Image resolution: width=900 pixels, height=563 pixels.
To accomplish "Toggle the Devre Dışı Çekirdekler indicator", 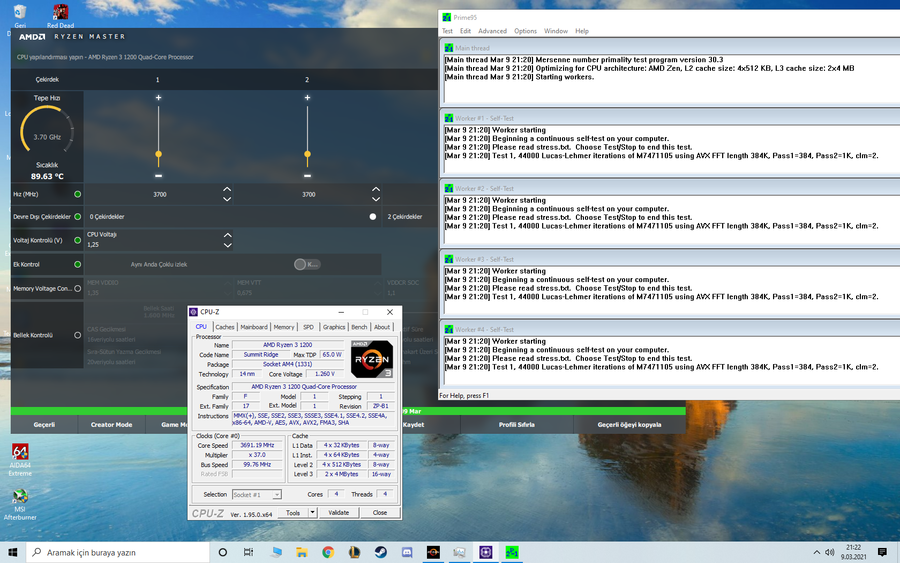I will 77,216.
